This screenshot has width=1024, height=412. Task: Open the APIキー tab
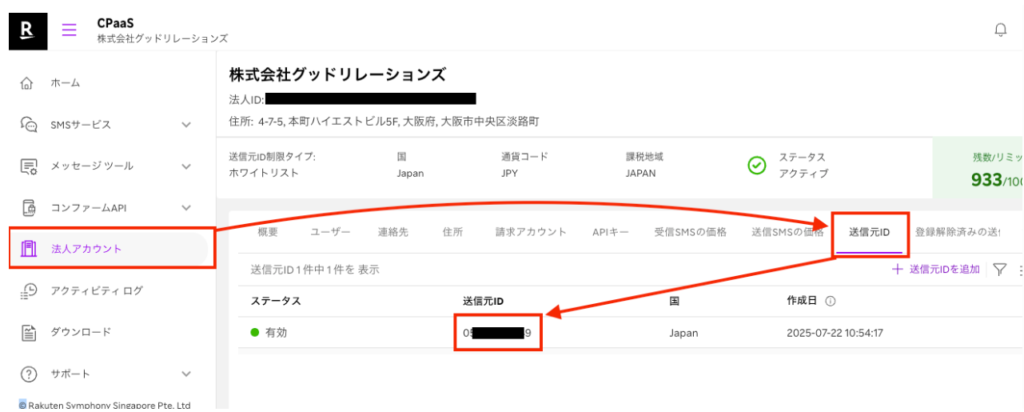tap(610, 232)
